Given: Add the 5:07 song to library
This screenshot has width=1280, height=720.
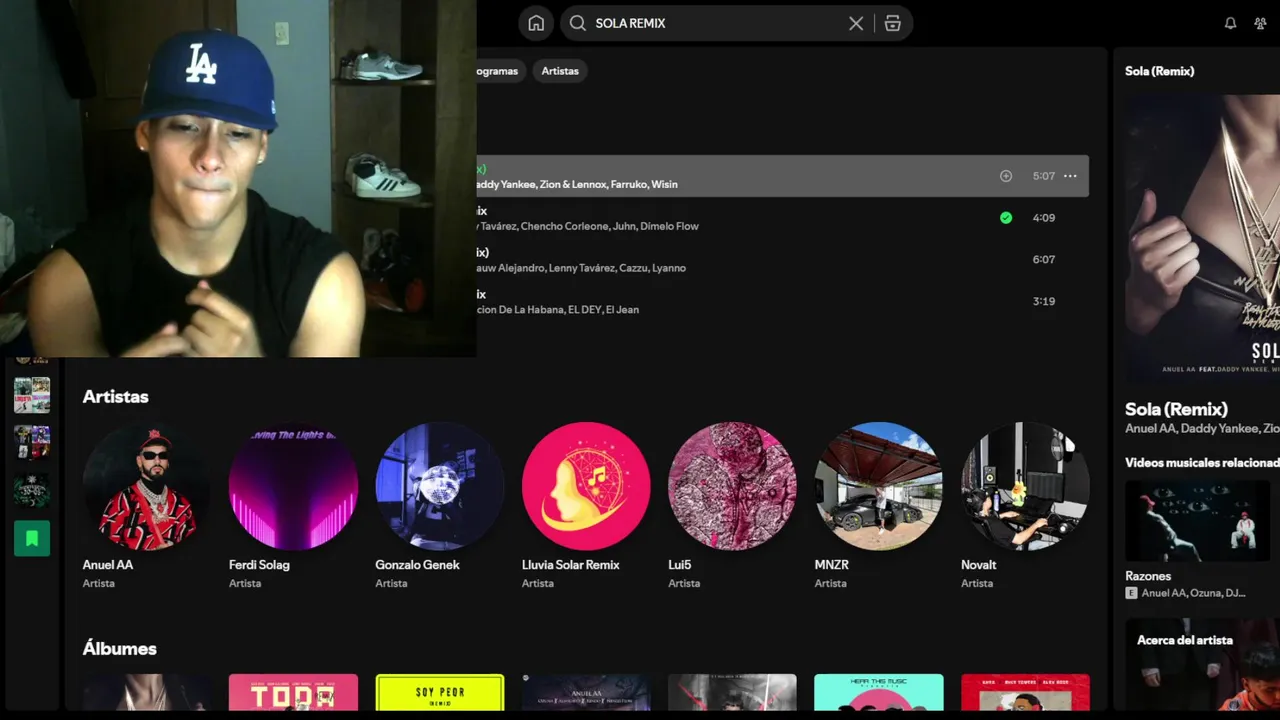Looking at the screenshot, I should [x=1006, y=176].
